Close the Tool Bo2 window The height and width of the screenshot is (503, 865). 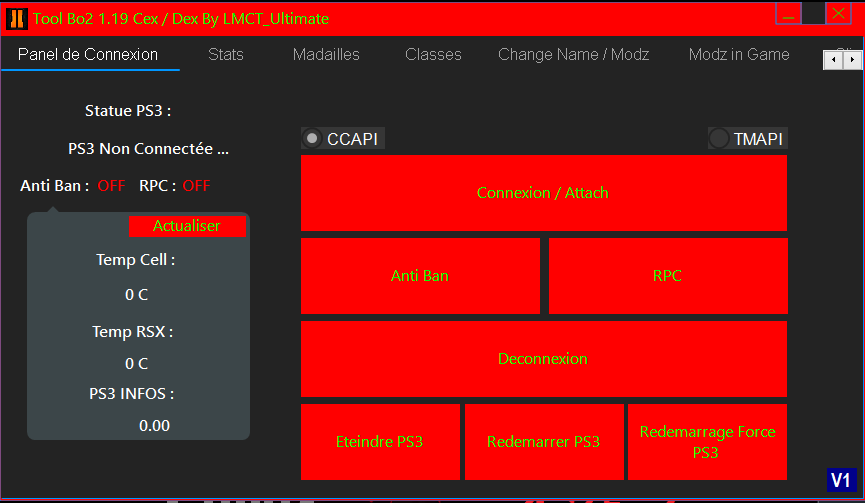pos(839,14)
